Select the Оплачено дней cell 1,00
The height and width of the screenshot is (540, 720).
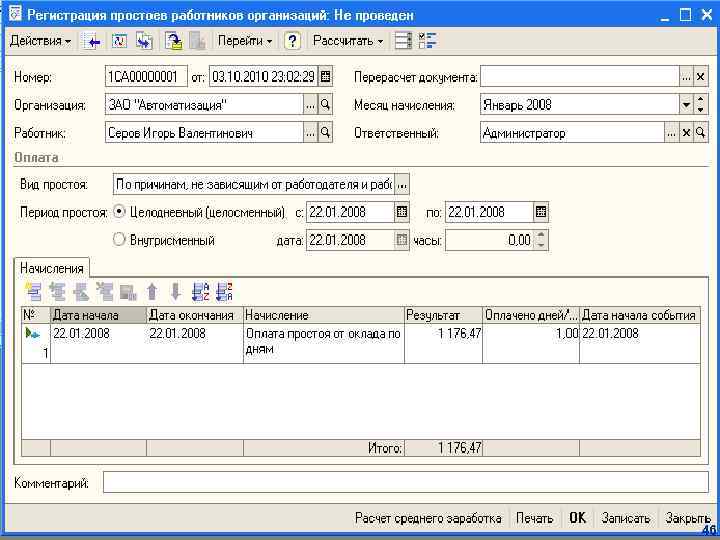pos(531,343)
